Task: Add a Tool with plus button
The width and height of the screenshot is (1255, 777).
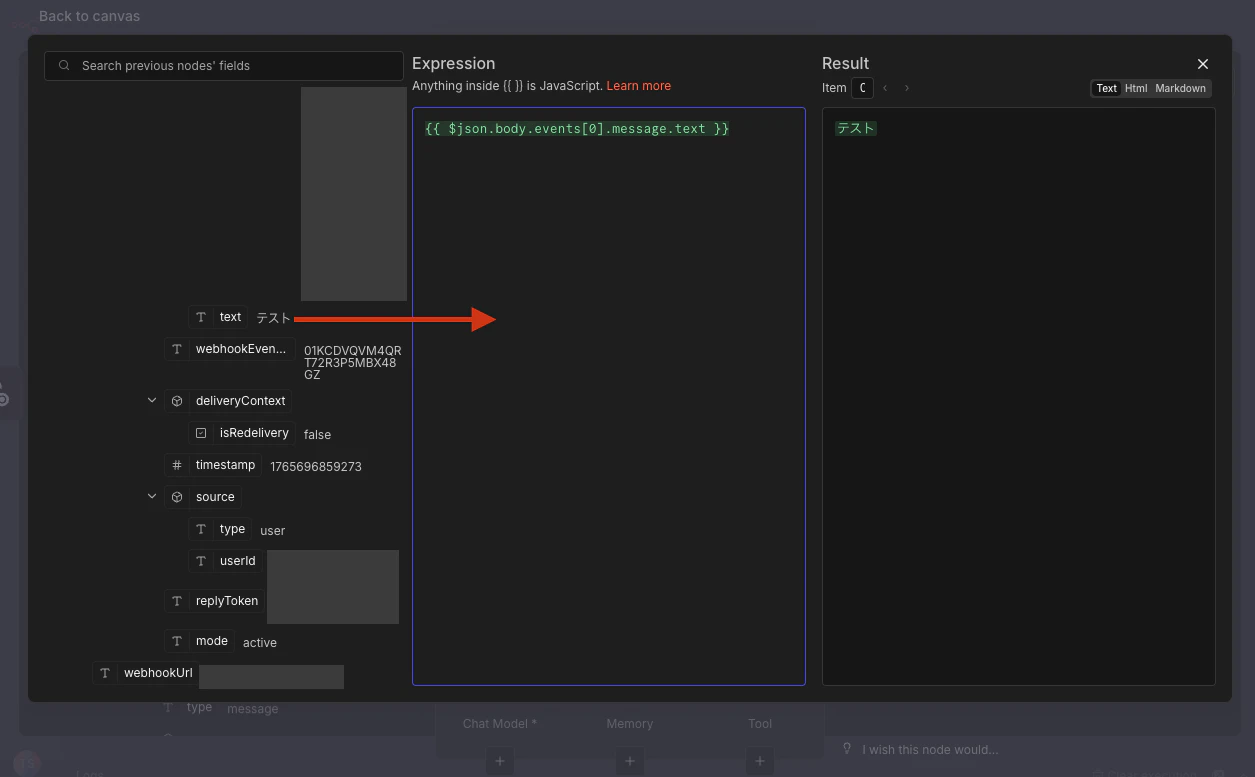Action: (x=760, y=762)
